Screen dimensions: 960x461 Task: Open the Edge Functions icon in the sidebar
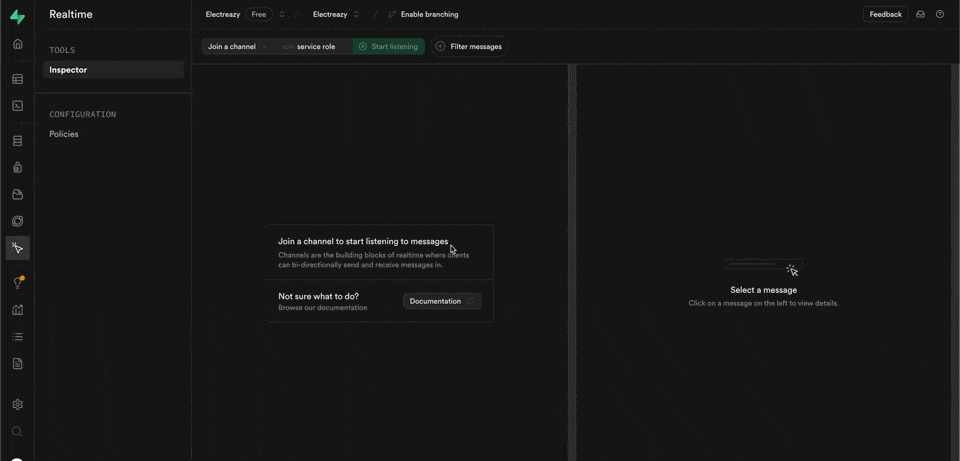(18, 221)
